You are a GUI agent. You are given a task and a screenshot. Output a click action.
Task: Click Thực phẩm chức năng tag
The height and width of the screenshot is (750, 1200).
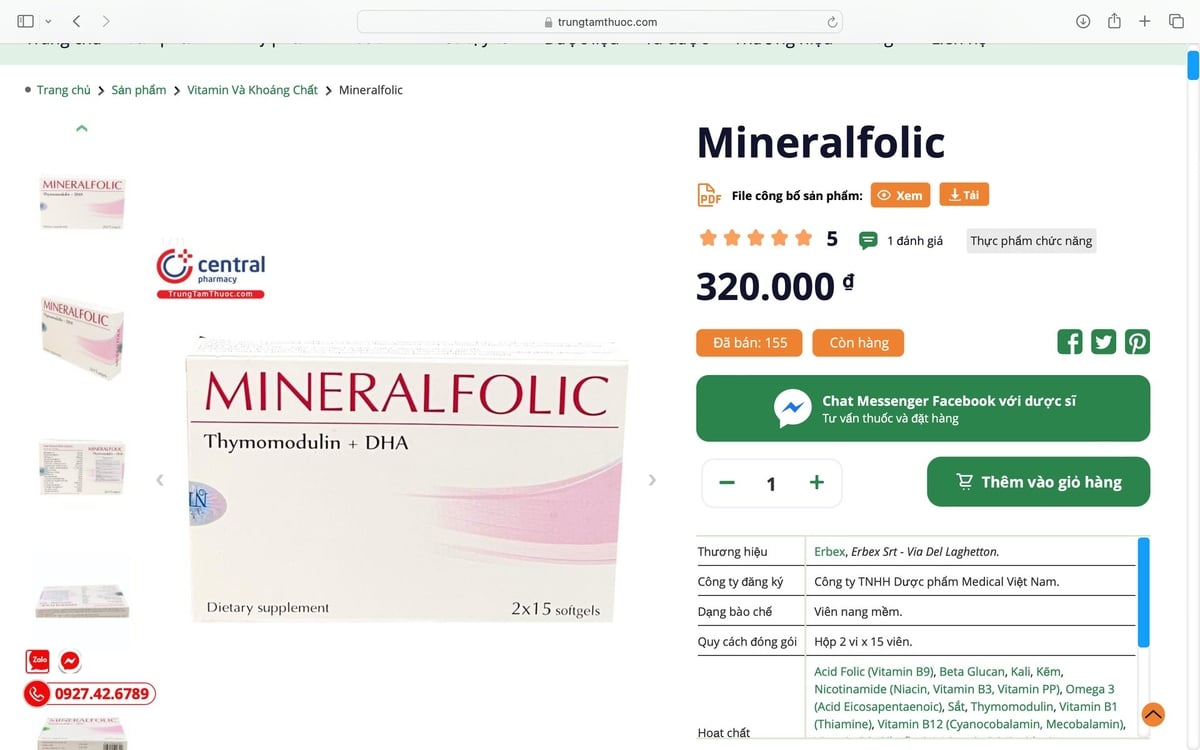pyautogui.click(x=1031, y=241)
